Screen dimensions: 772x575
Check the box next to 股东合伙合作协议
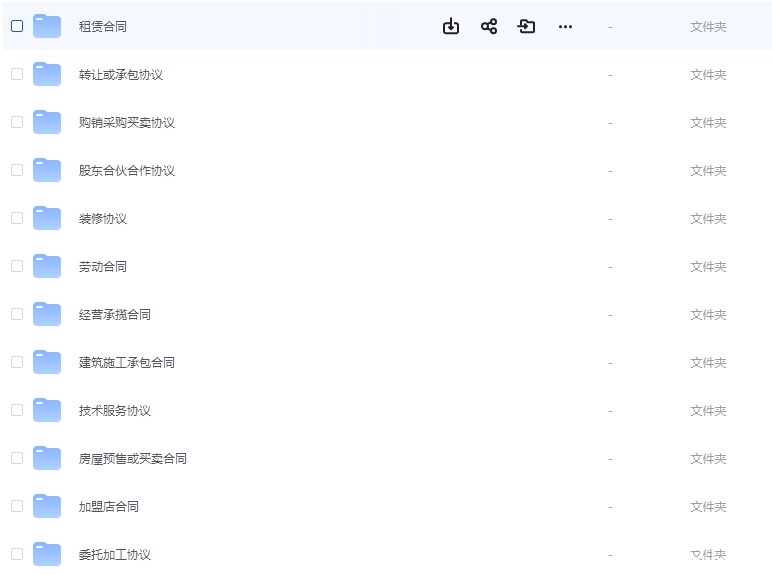point(17,170)
